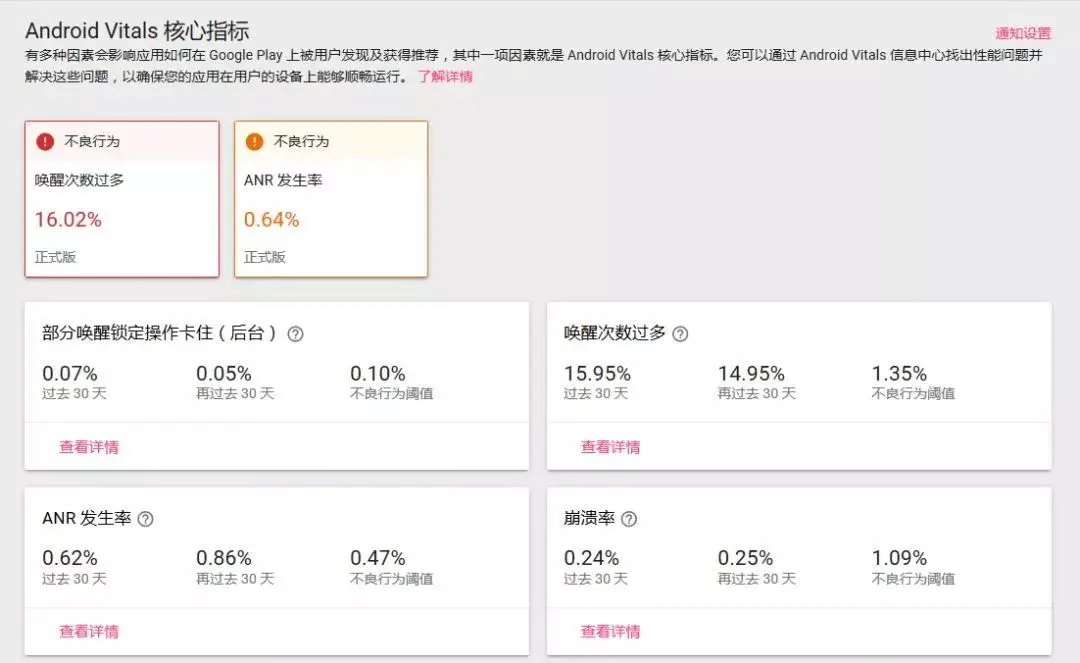Click the 1.09% 不良行为阈值 in 崩溃率 card
The height and width of the screenshot is (663, 1080).
tap(899, 558)
